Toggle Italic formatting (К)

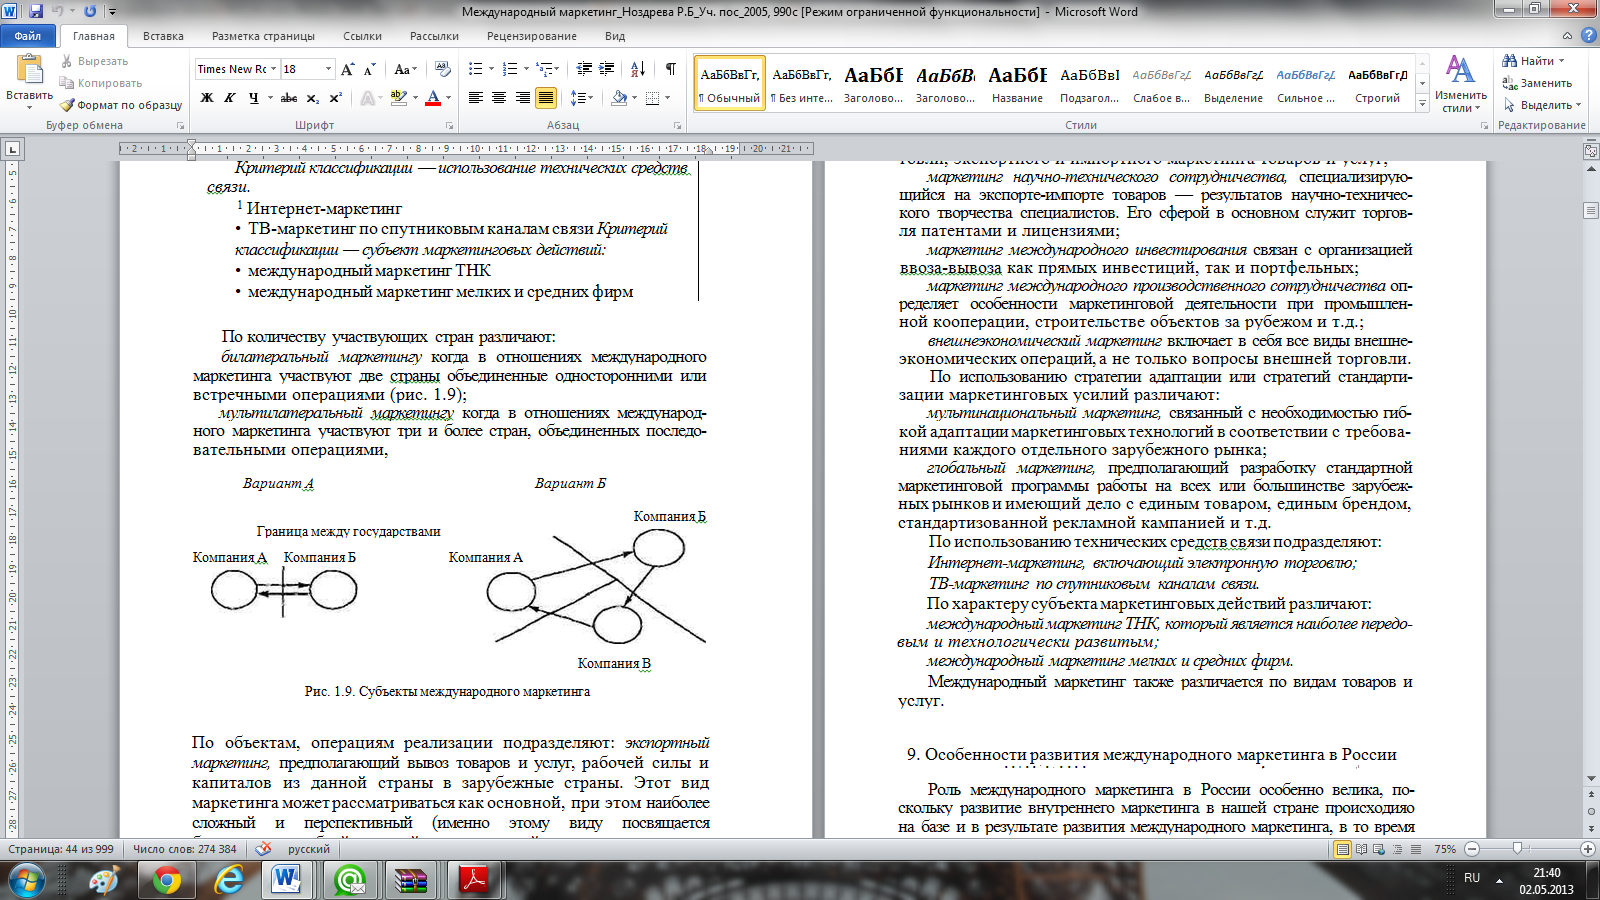[x=230, y=98]
